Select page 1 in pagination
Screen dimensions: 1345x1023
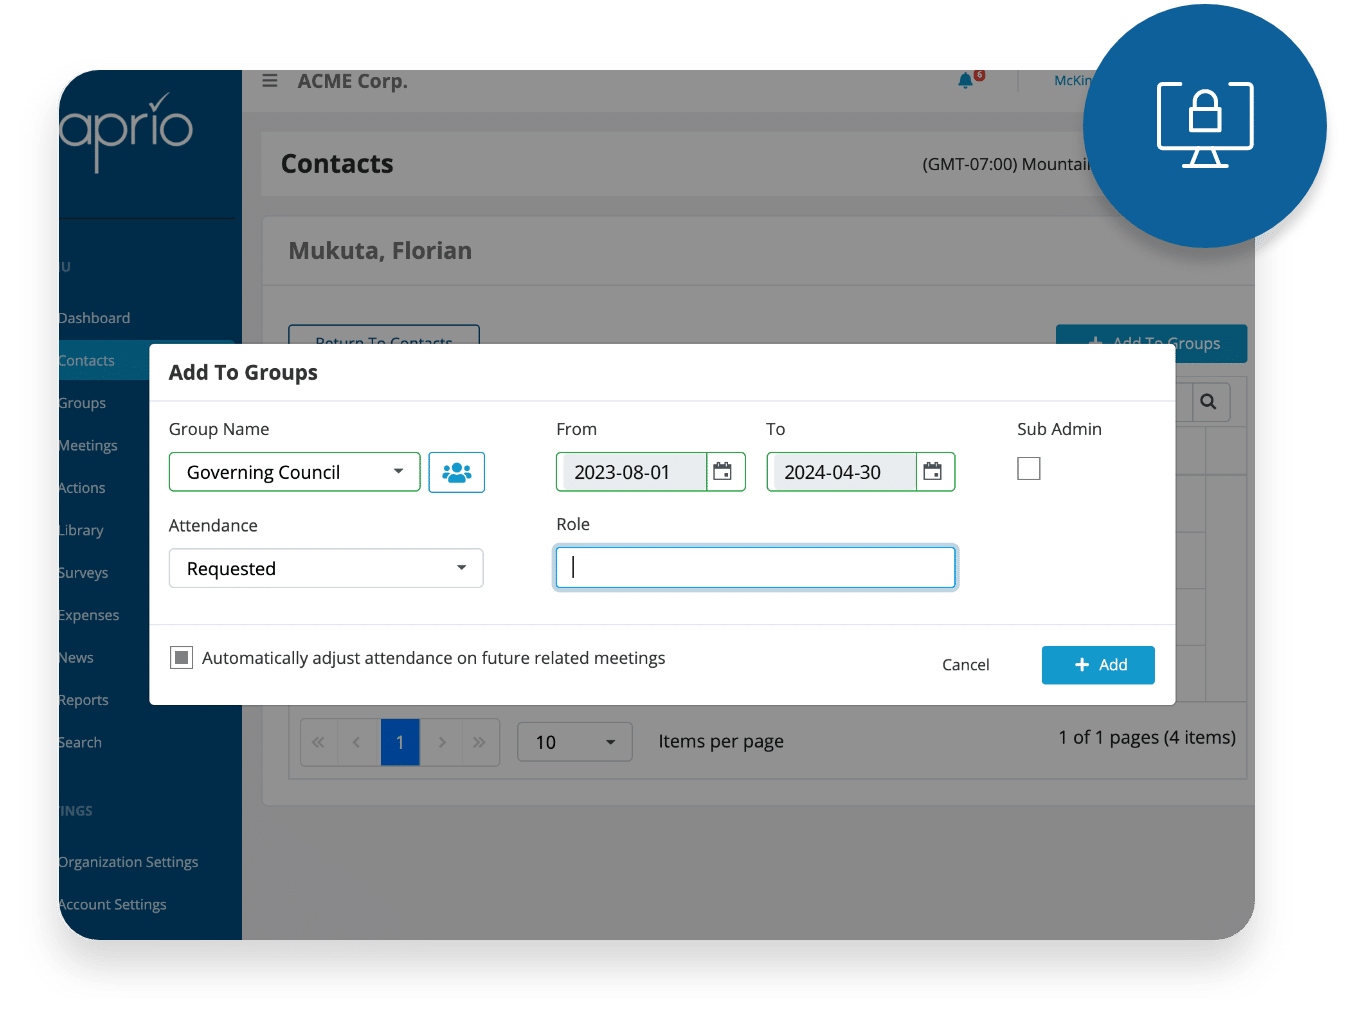pos(400,742)
